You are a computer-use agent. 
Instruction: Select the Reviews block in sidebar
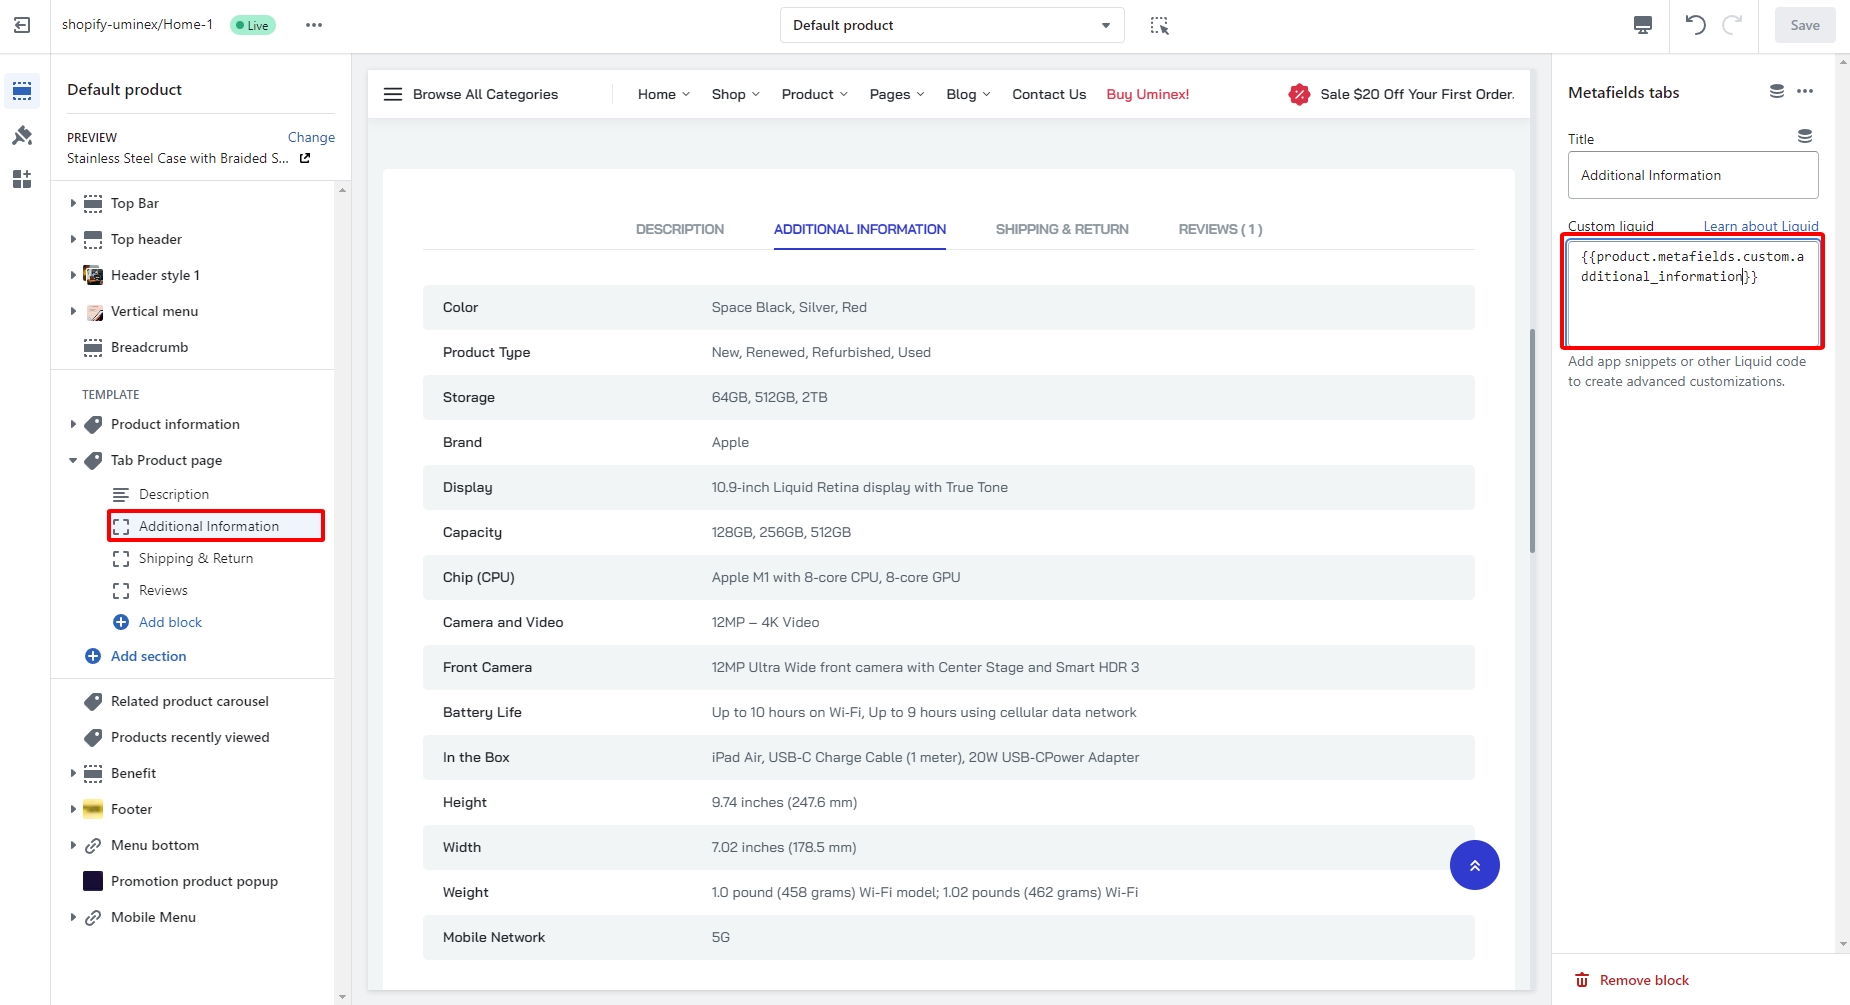[163, 590]
